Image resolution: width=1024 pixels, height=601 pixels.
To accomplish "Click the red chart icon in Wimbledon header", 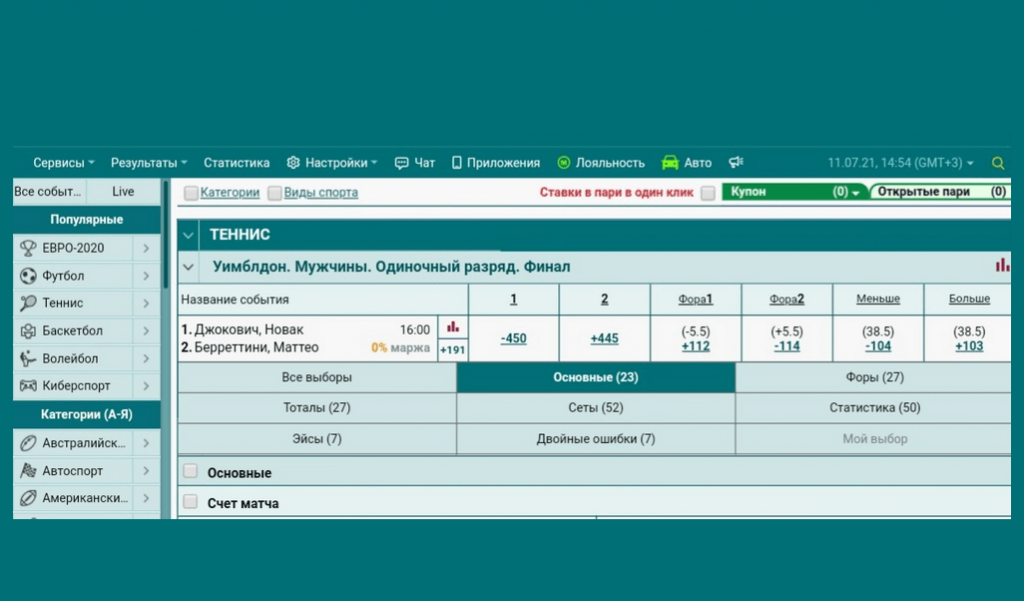I will coord(1002,266).
